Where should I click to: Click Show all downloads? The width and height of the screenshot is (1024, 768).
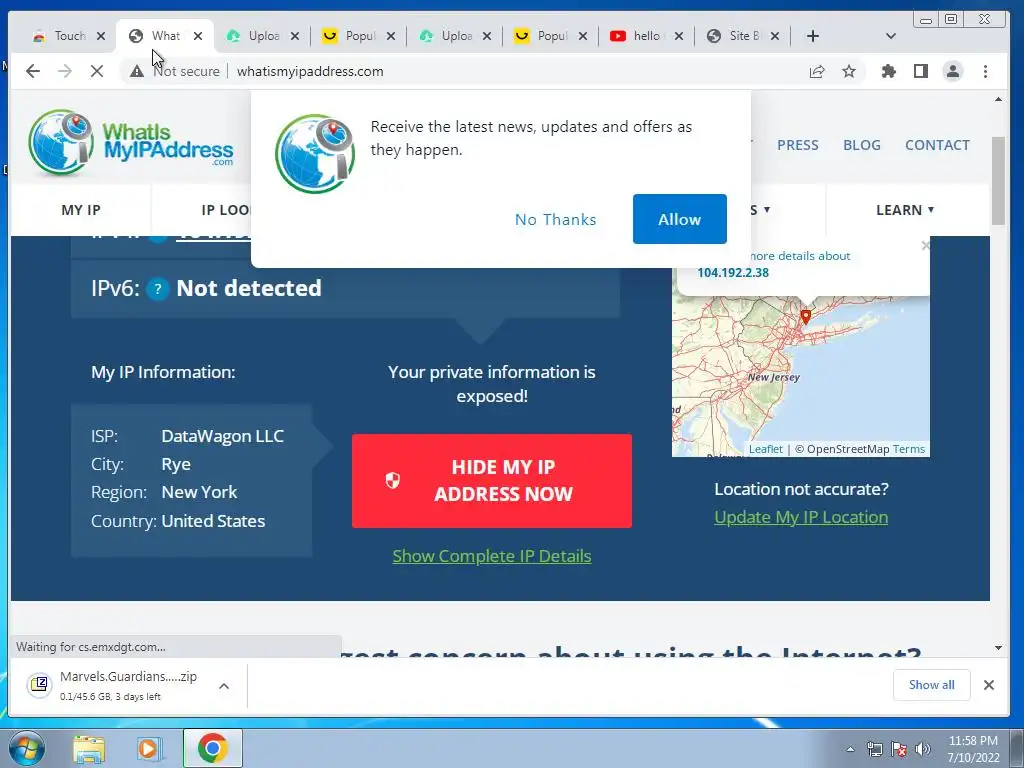931,684
